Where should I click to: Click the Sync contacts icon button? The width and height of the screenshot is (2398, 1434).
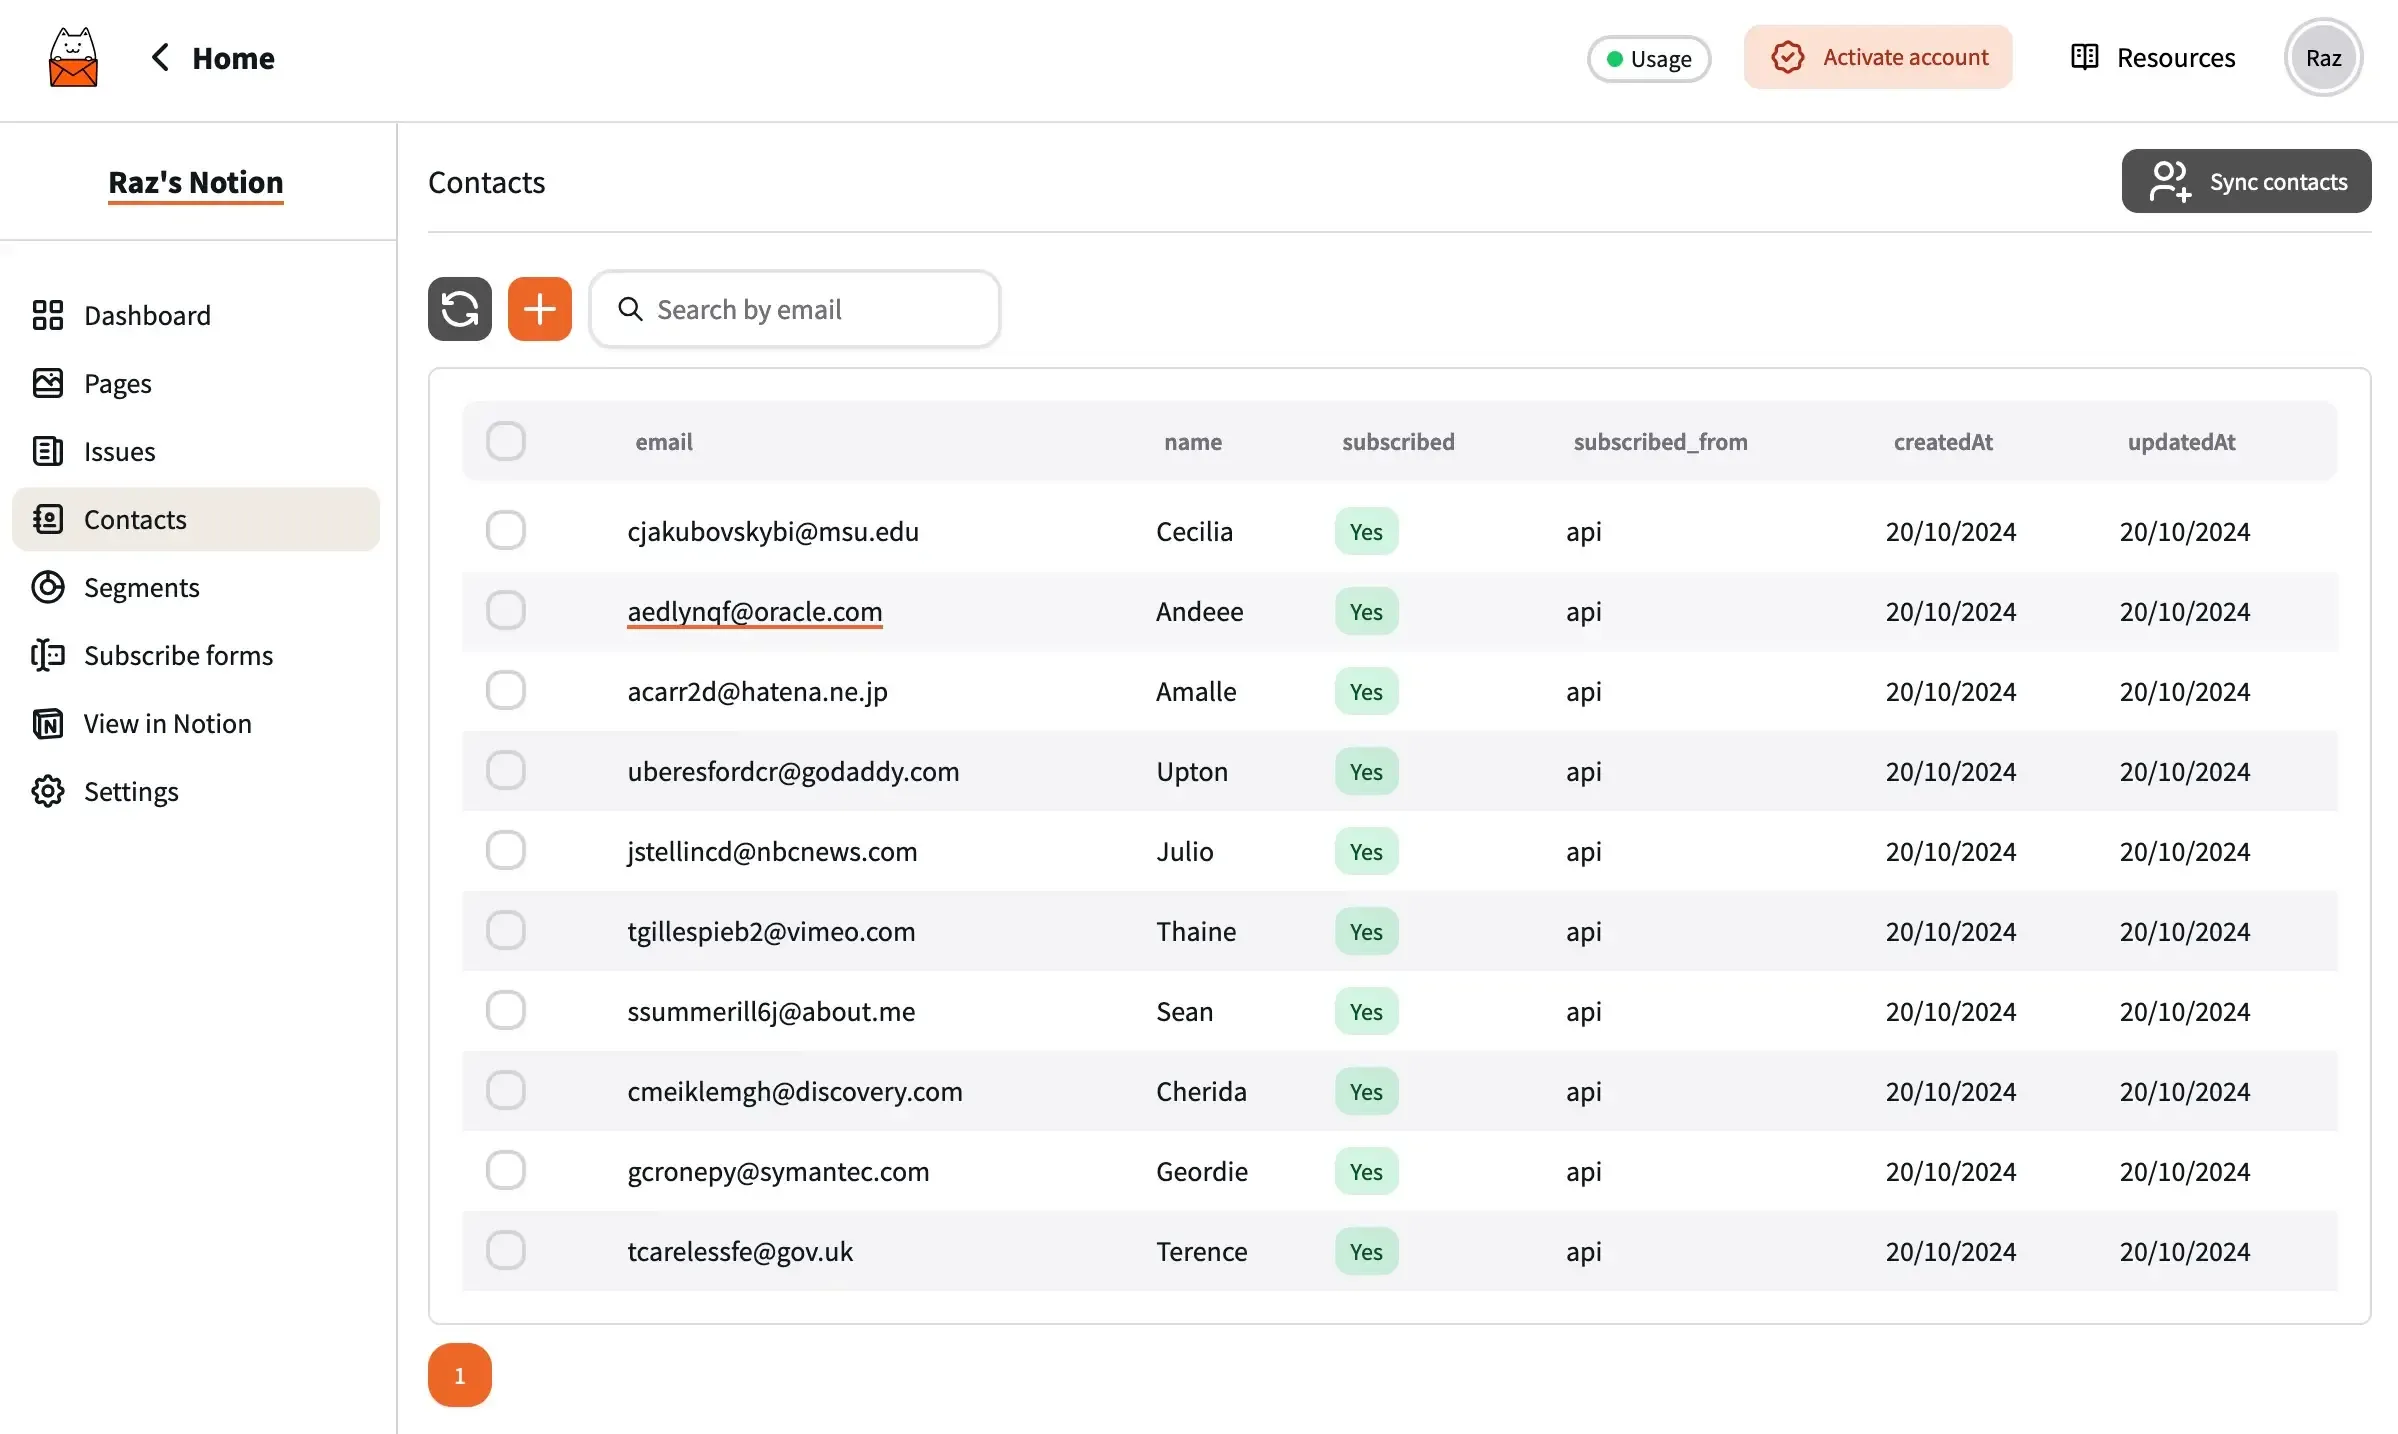coord(2171,179)
